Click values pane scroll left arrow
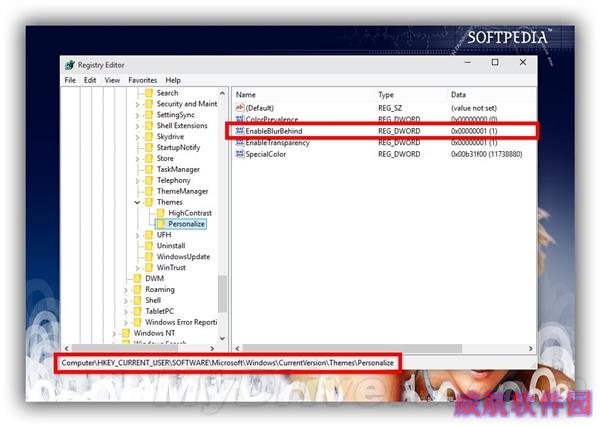This screenshot has height=427, width=600. 238,348
